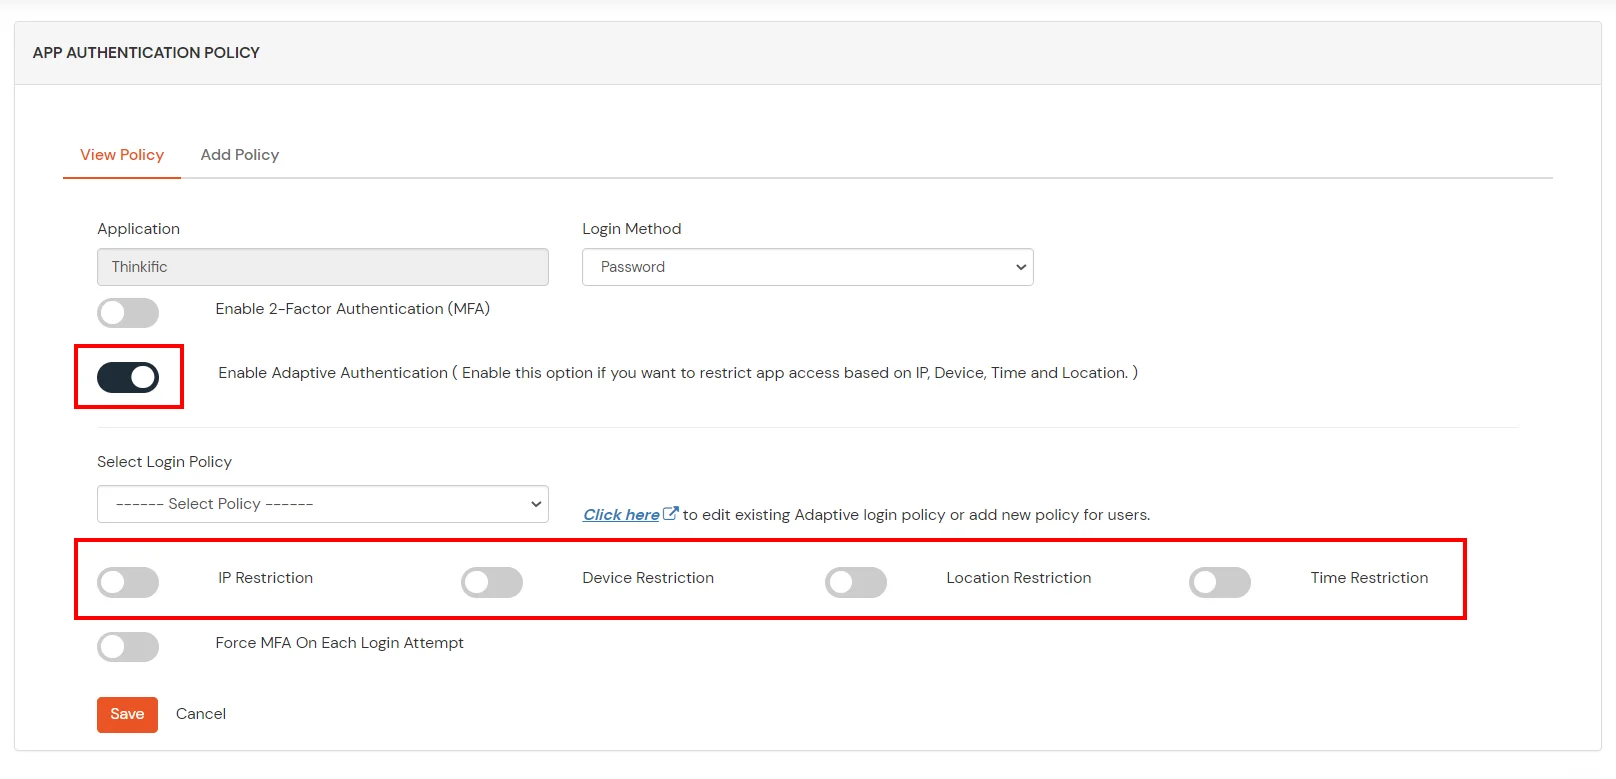This screenshot has width=1616, height=779.
Task: Enable the Device Restriction toggle
Action: coord(492,582)
